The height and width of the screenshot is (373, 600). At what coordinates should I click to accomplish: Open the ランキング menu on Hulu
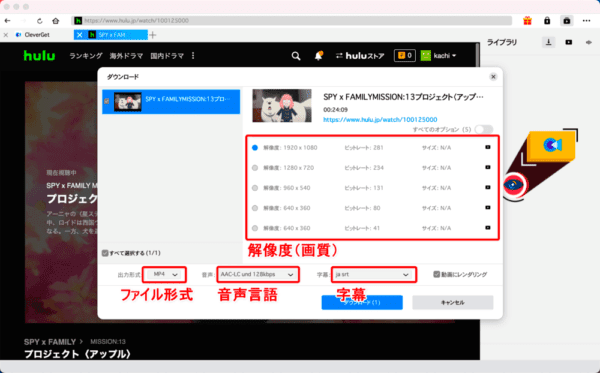[x=86, y=56]
